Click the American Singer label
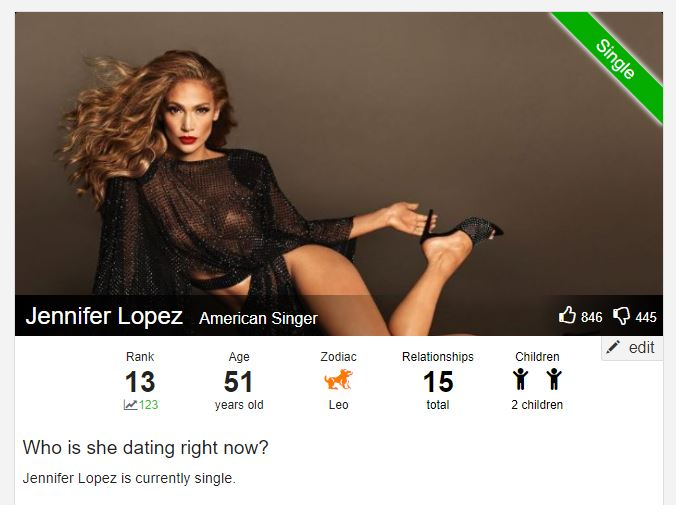 coord(258,318)
